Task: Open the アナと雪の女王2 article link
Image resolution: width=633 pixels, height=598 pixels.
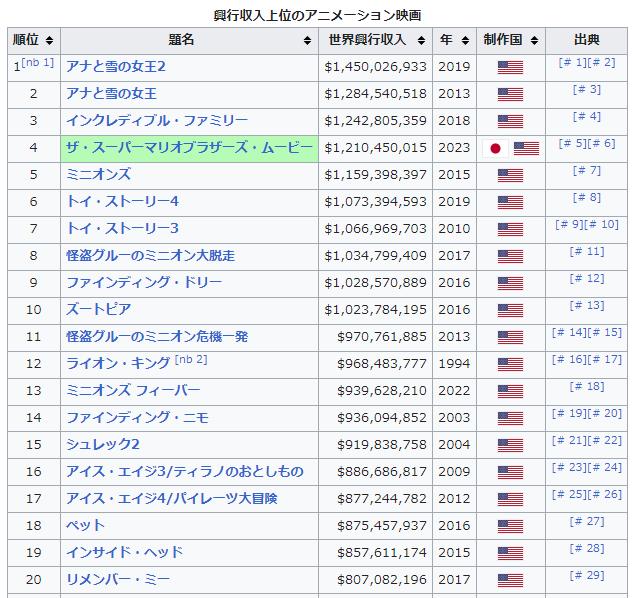Action: click(116, 67)
